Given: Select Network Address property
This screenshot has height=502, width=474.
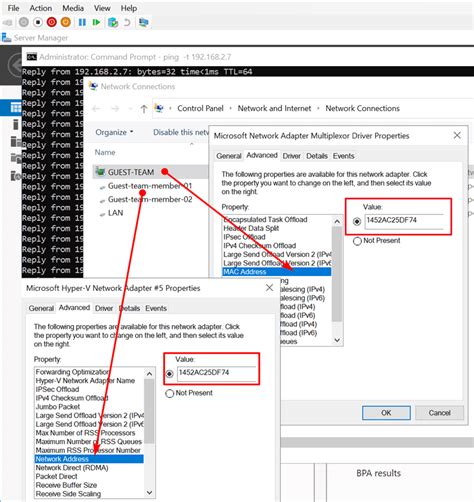Looking at the screenshot, I should pyautogui.click(x=89, y=459).
